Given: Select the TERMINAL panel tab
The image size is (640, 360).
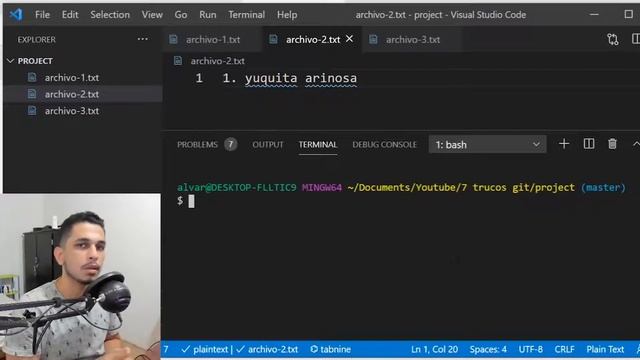Looking at the screenshot, I should pos(318,144).
